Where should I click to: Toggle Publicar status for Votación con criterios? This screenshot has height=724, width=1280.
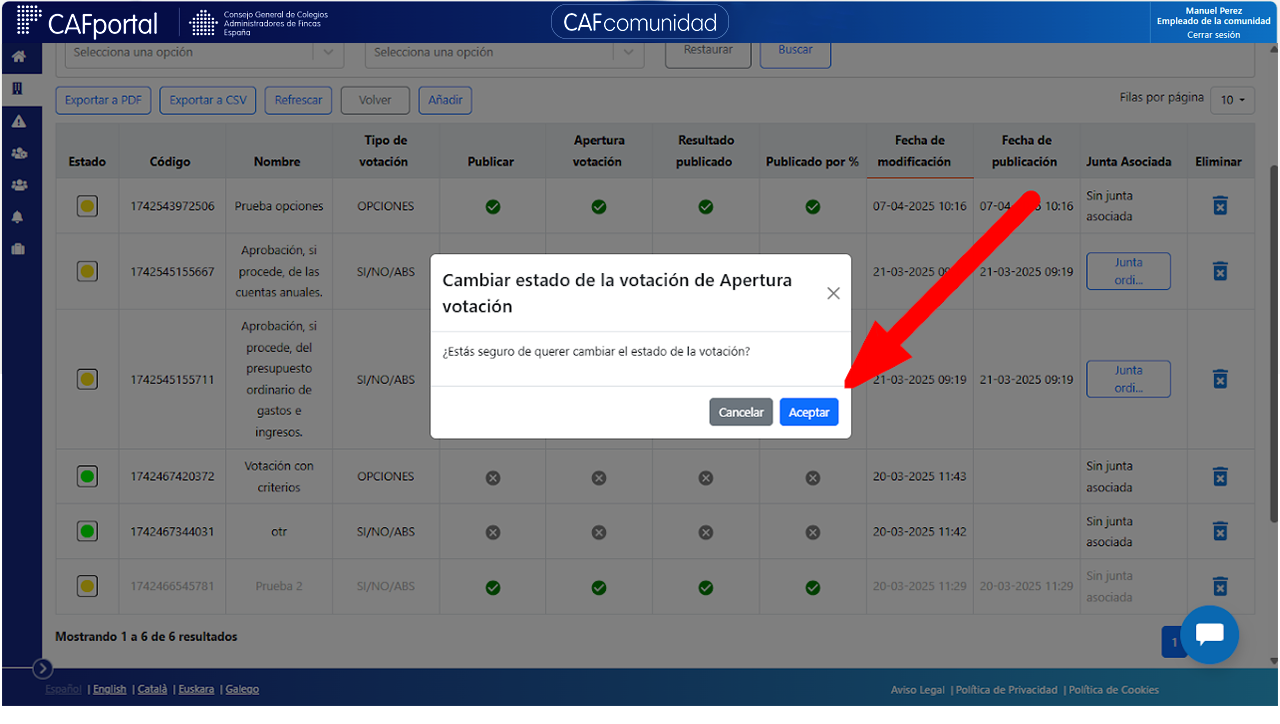point(492,478)
